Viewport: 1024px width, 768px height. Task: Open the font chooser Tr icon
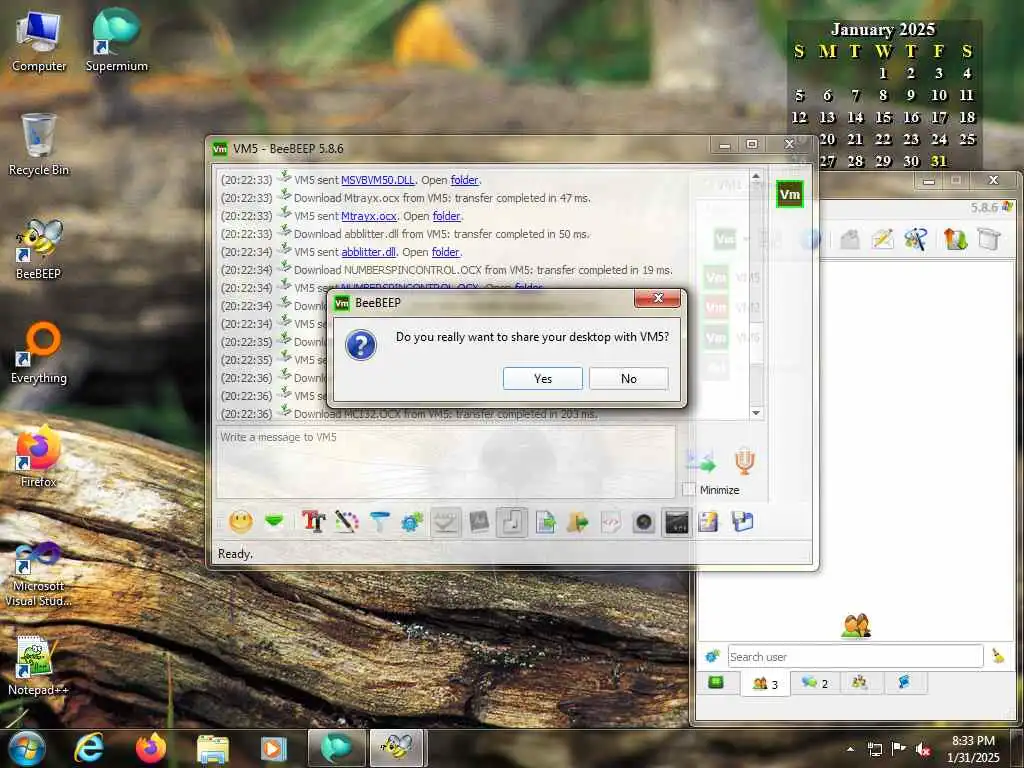tap(313, 522)
